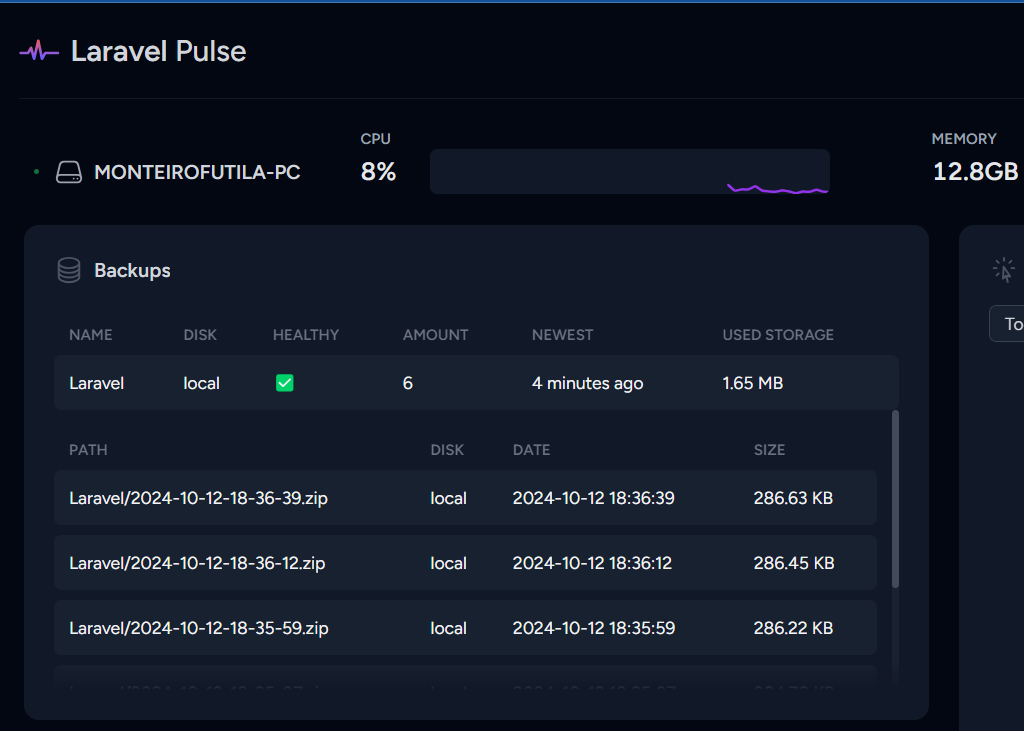
Task: Click local disk for 18-36-39.zip row
Action: [x=448, y=498]
